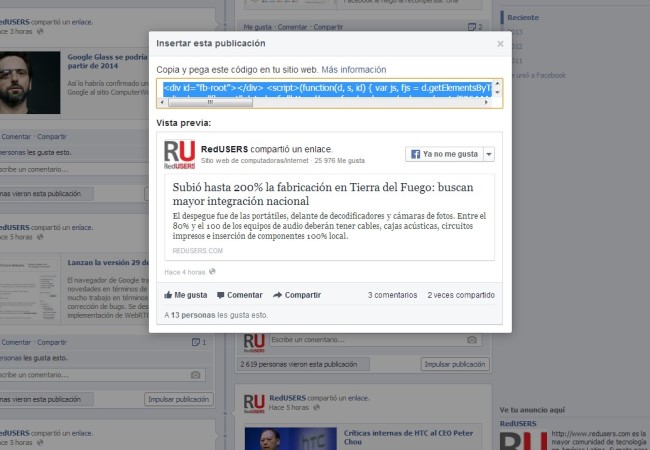This screenshot has width=650, height=450.
Task: Click Comentar in the preview footer
Action: point(240,295)
